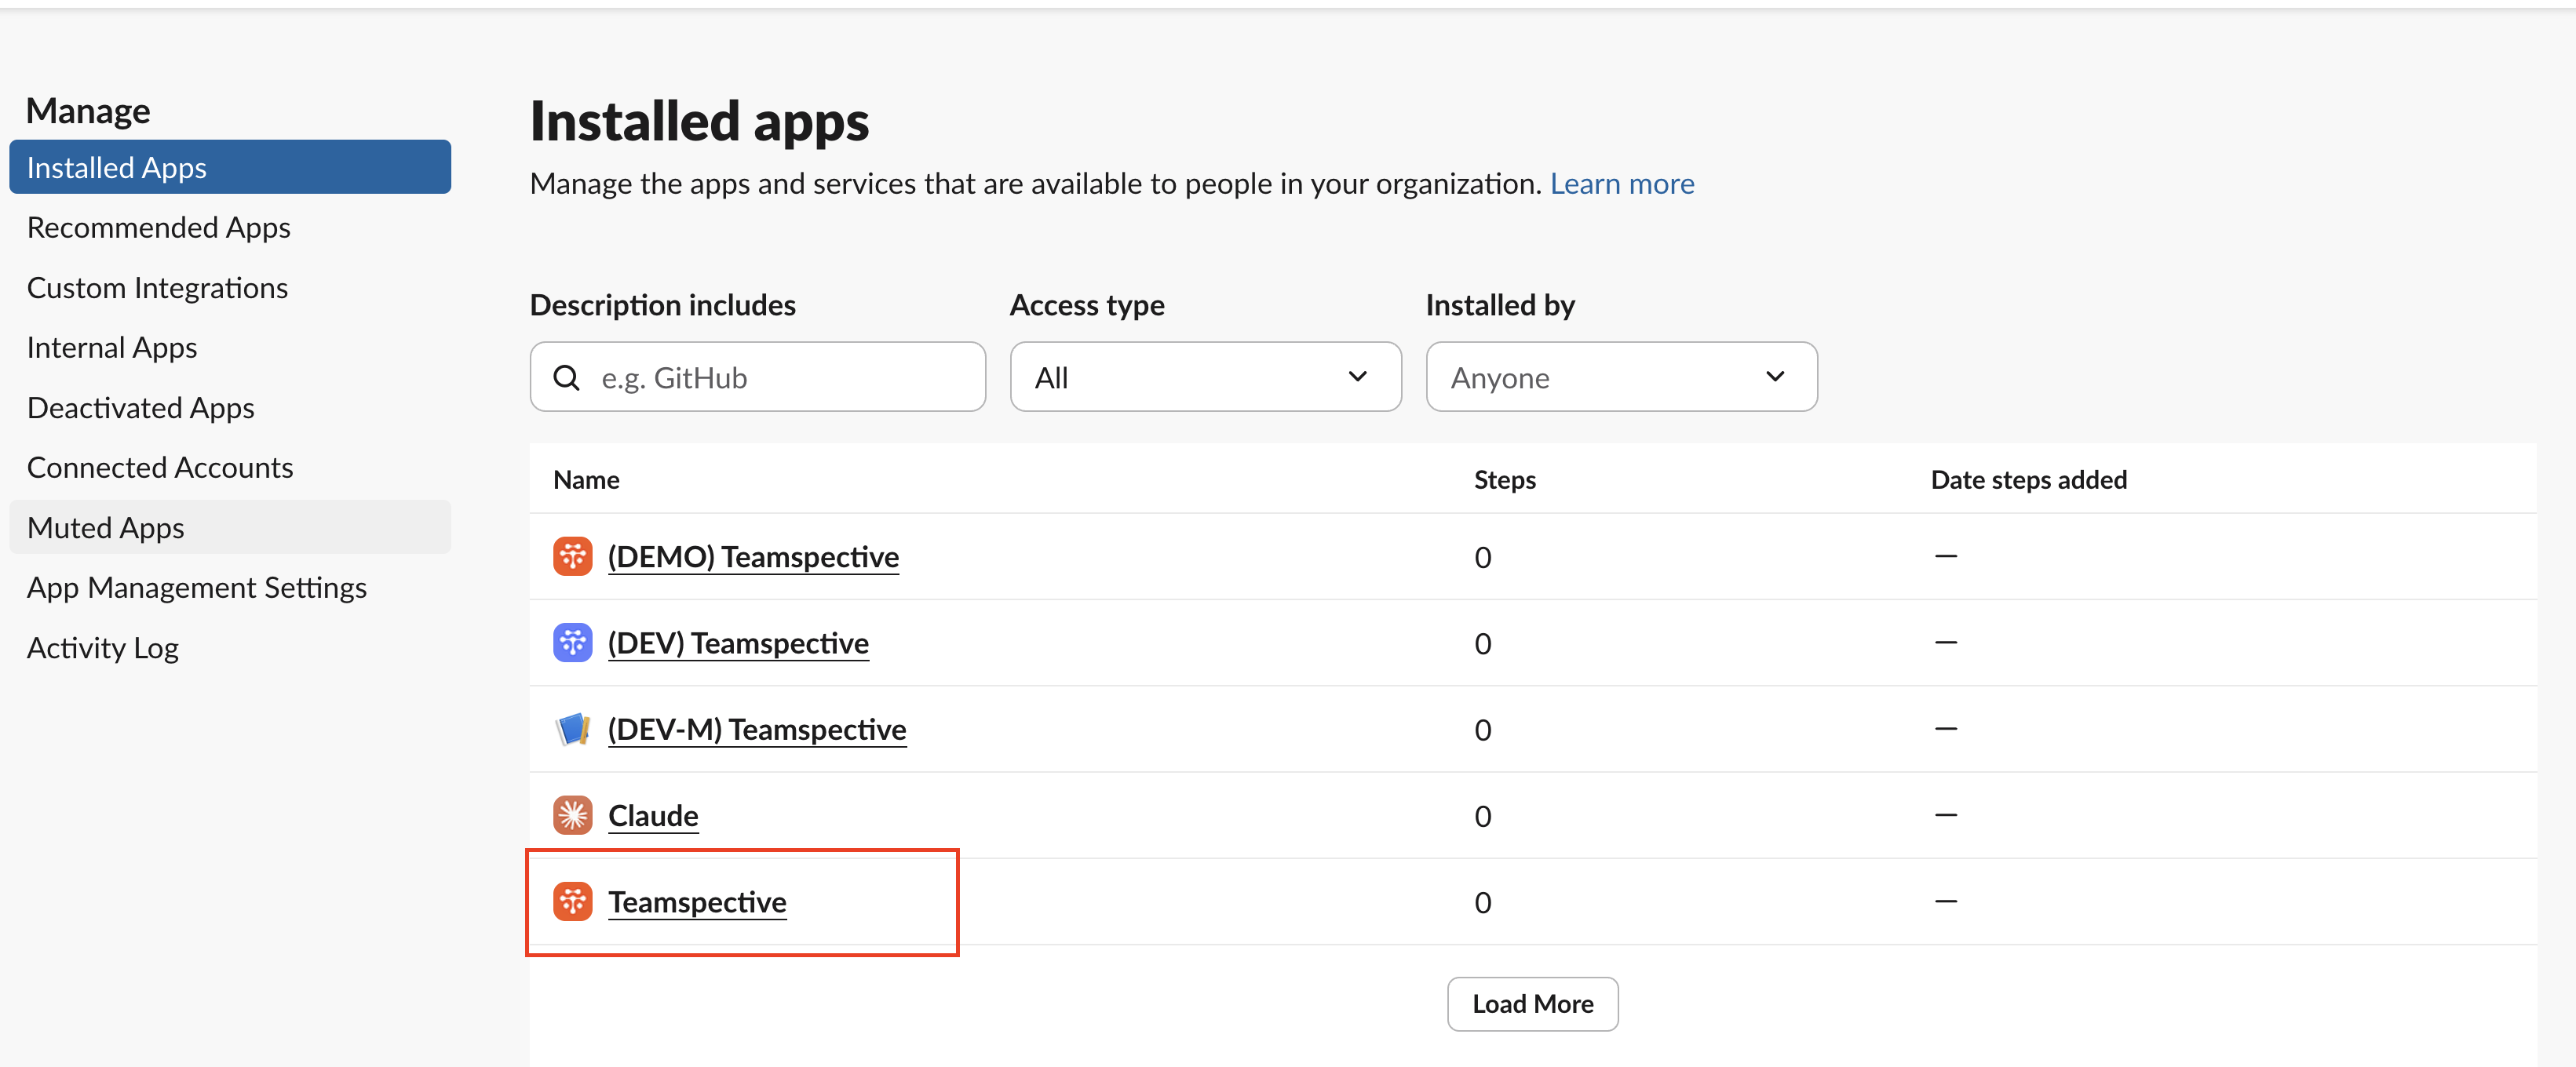The image size is (2576, 1067).
Task: Click the search magnifier icon
Action: point(566,377)
